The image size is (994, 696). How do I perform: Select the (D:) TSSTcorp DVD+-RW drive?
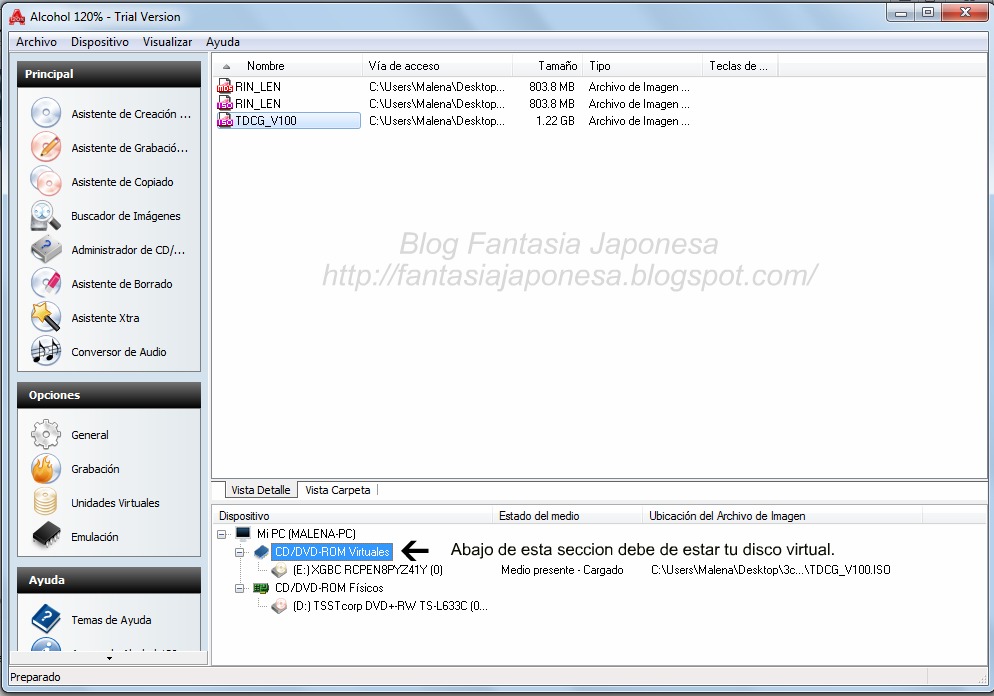coord(390,606)
